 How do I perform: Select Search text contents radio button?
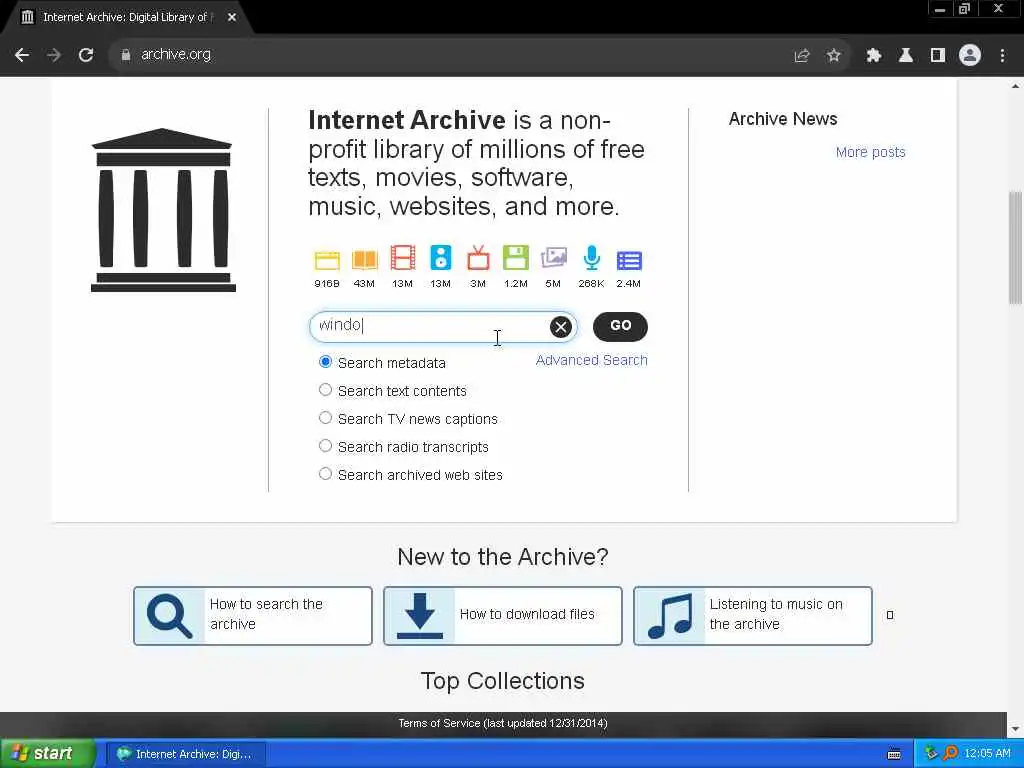click(x=325, y=390)
